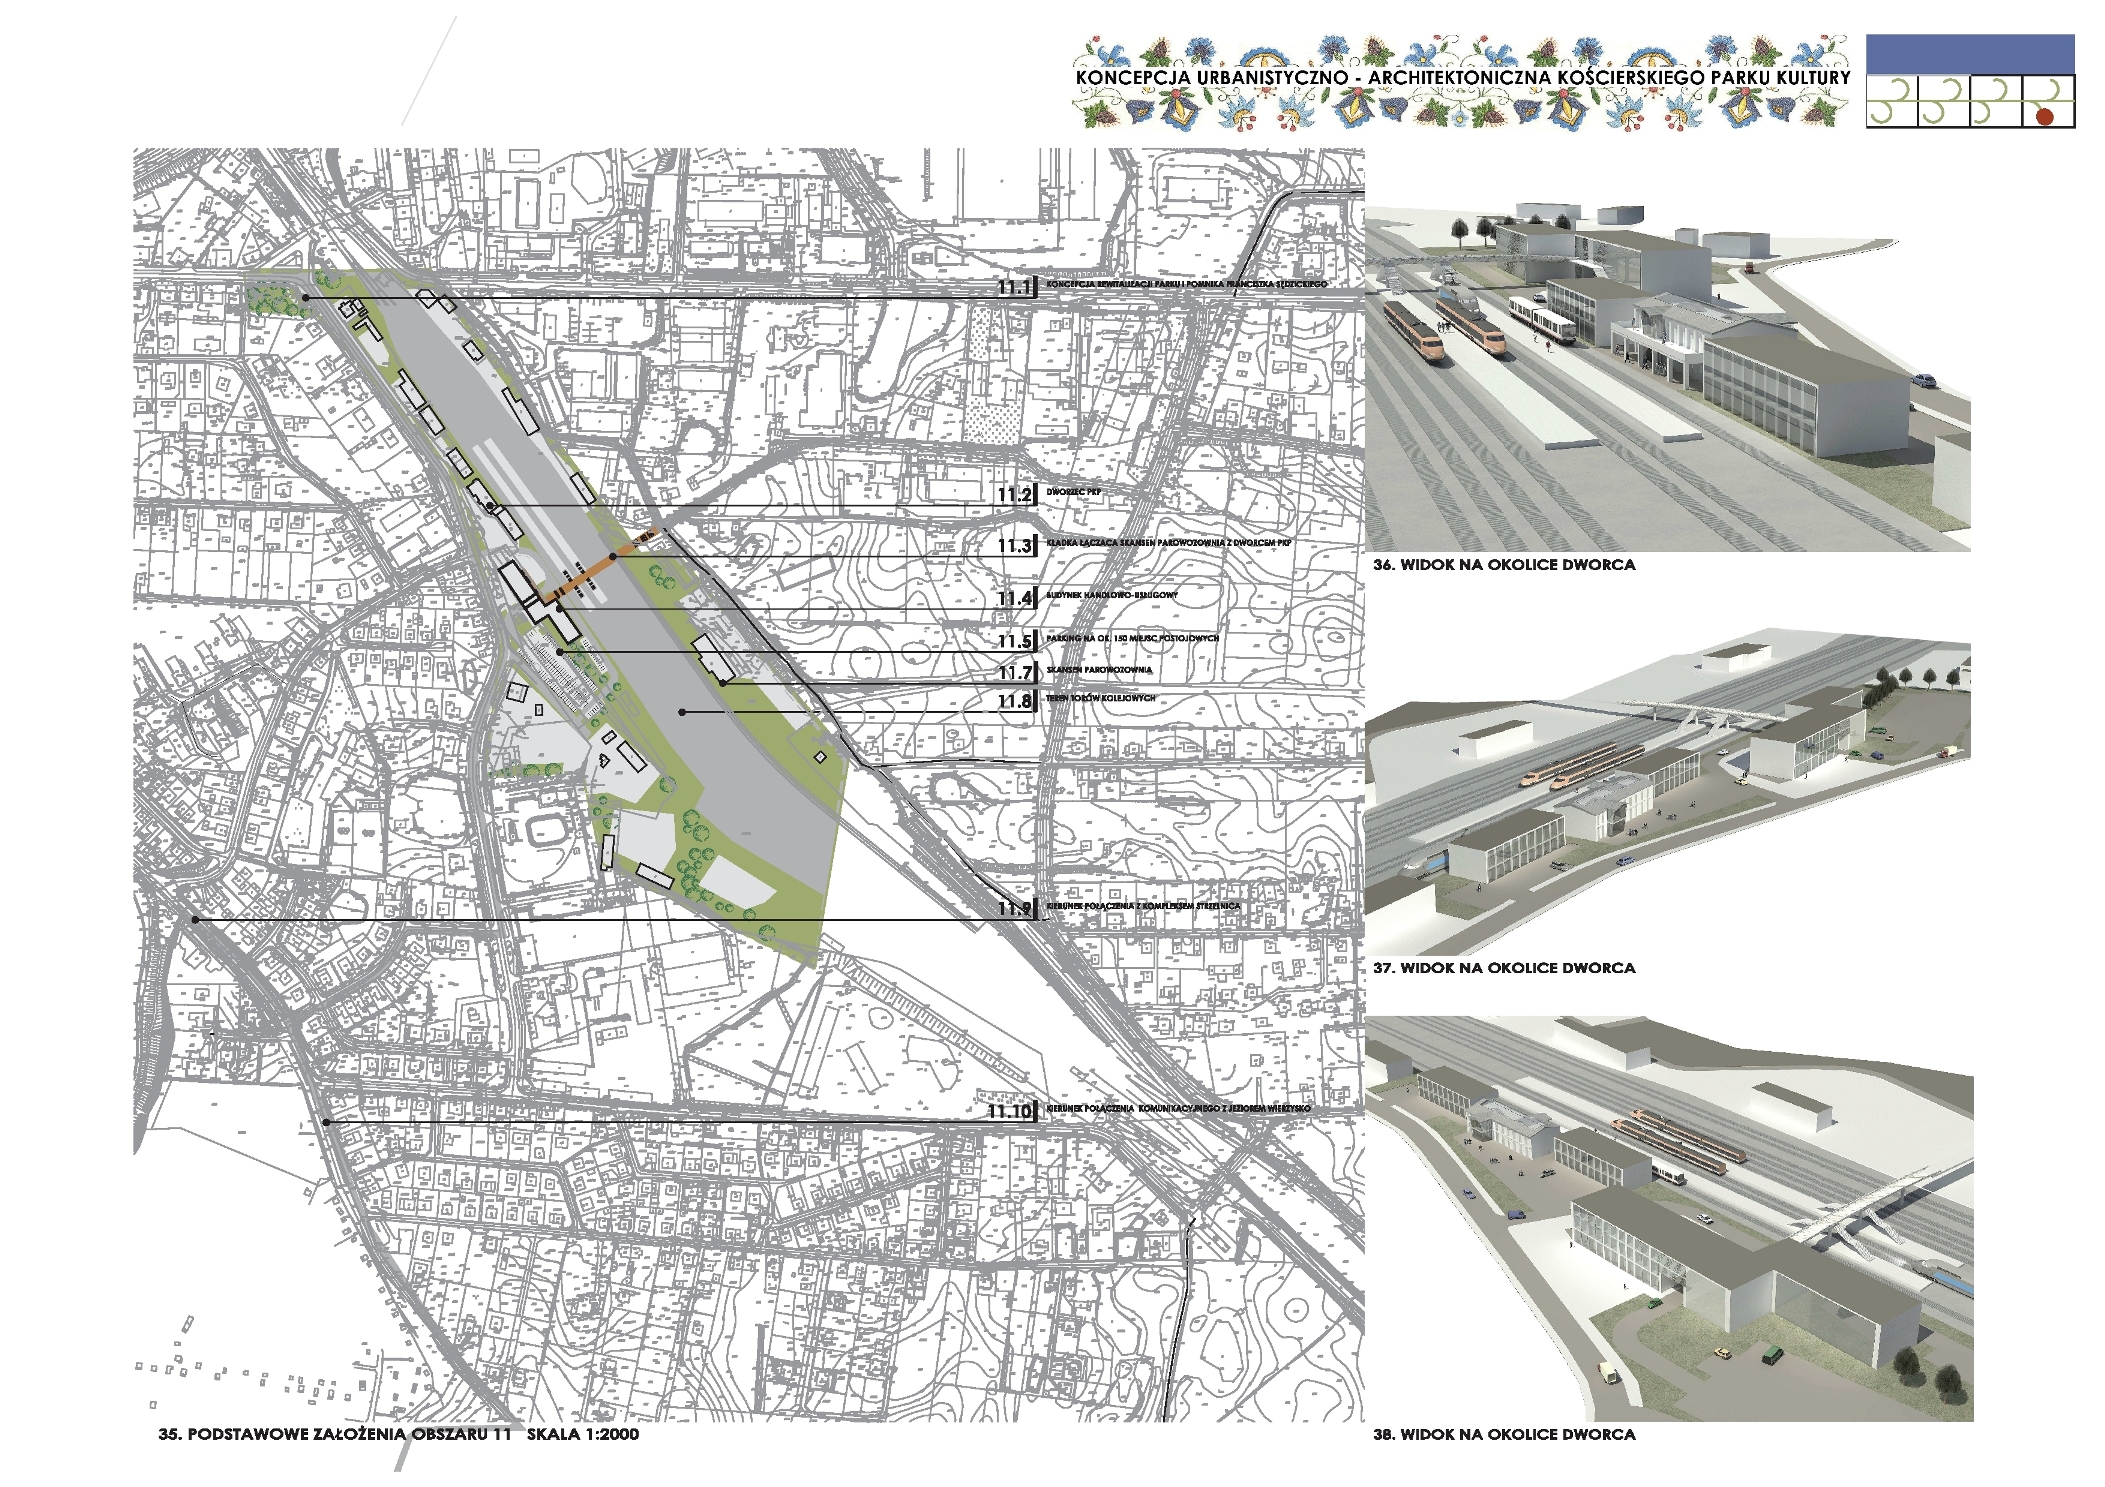
Task: Click the 'Budynek handlowo-usługowy' label
Action: 1111,595
